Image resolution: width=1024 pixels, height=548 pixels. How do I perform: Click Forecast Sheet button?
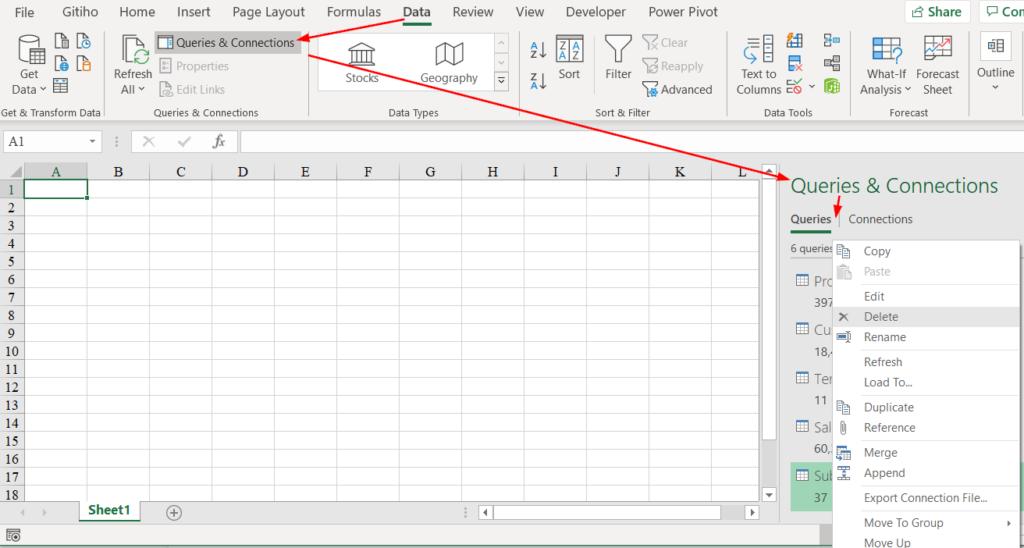937,65
